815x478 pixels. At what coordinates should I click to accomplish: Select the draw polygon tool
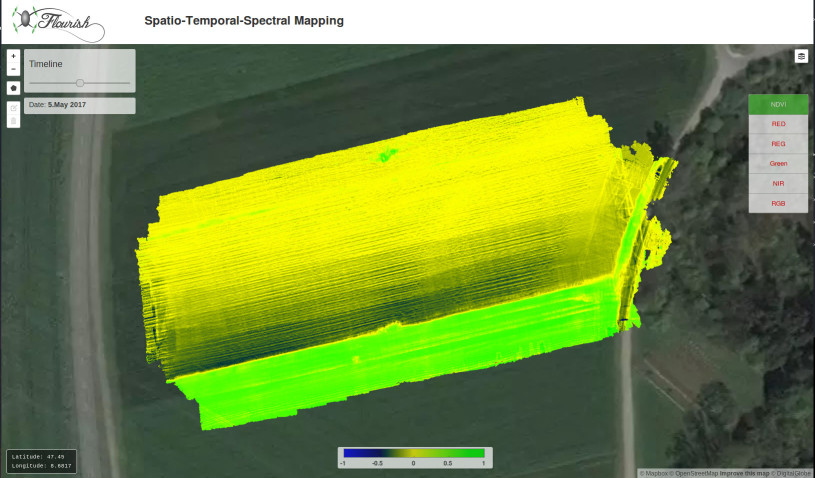click(x=14, y=88)
